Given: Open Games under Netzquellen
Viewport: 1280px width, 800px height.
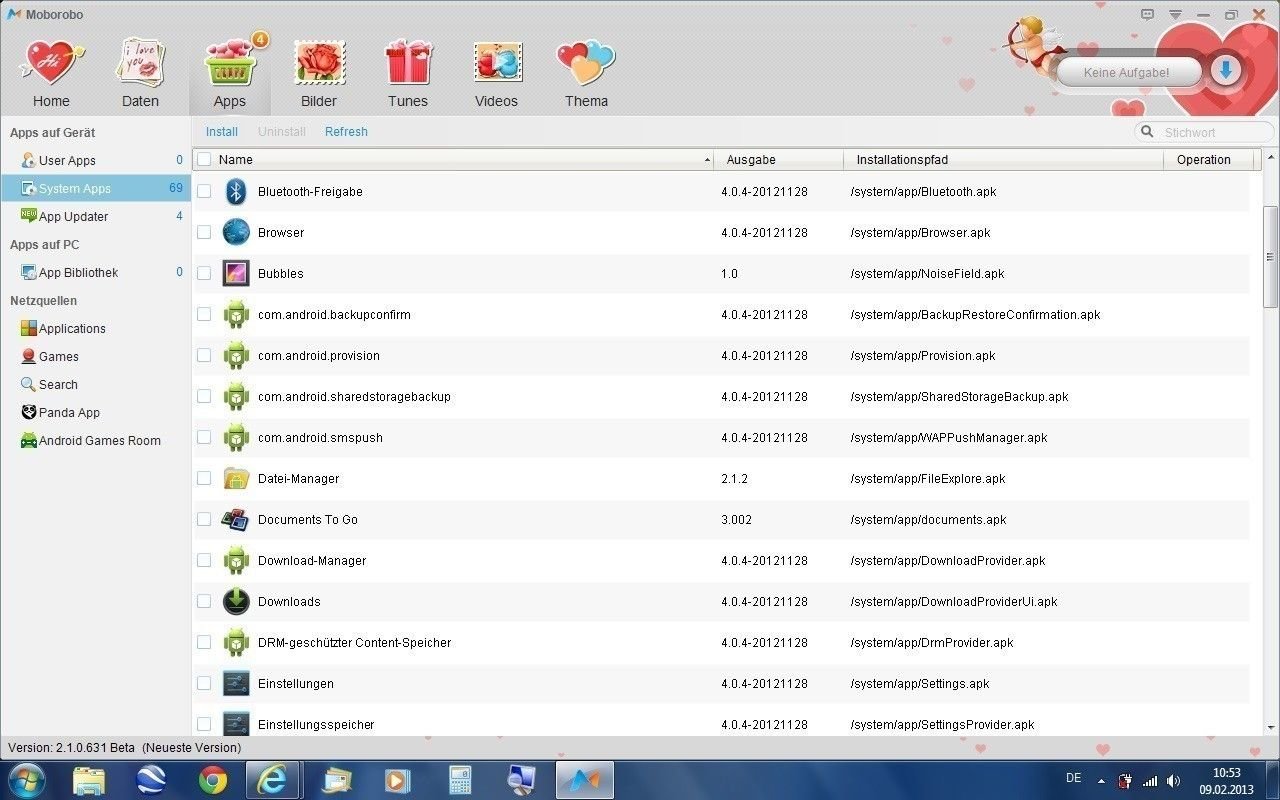Looking at the screenshot, I should point(95,356).
